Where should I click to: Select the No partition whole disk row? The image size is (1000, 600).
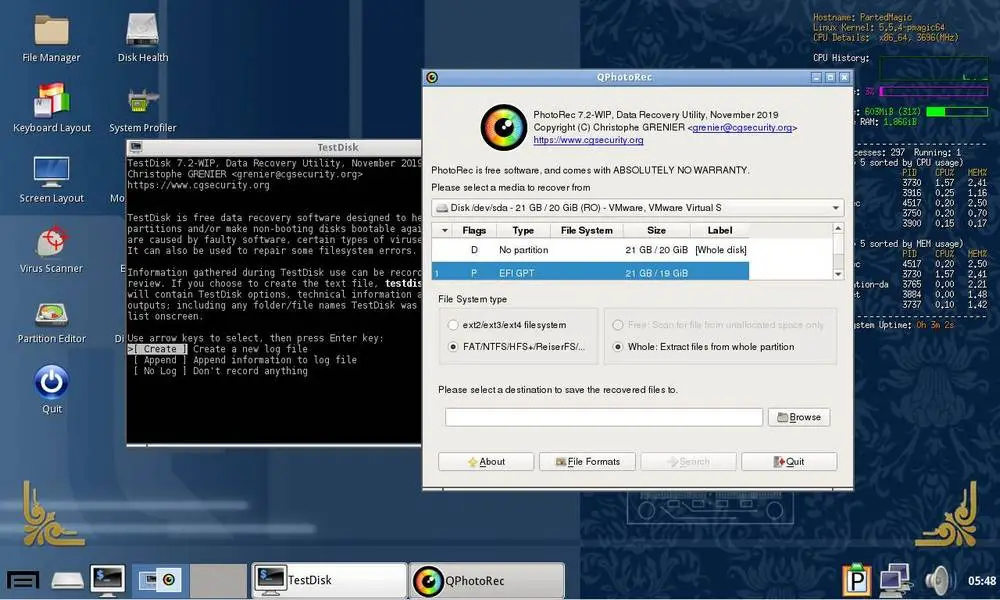click(590, 250)
